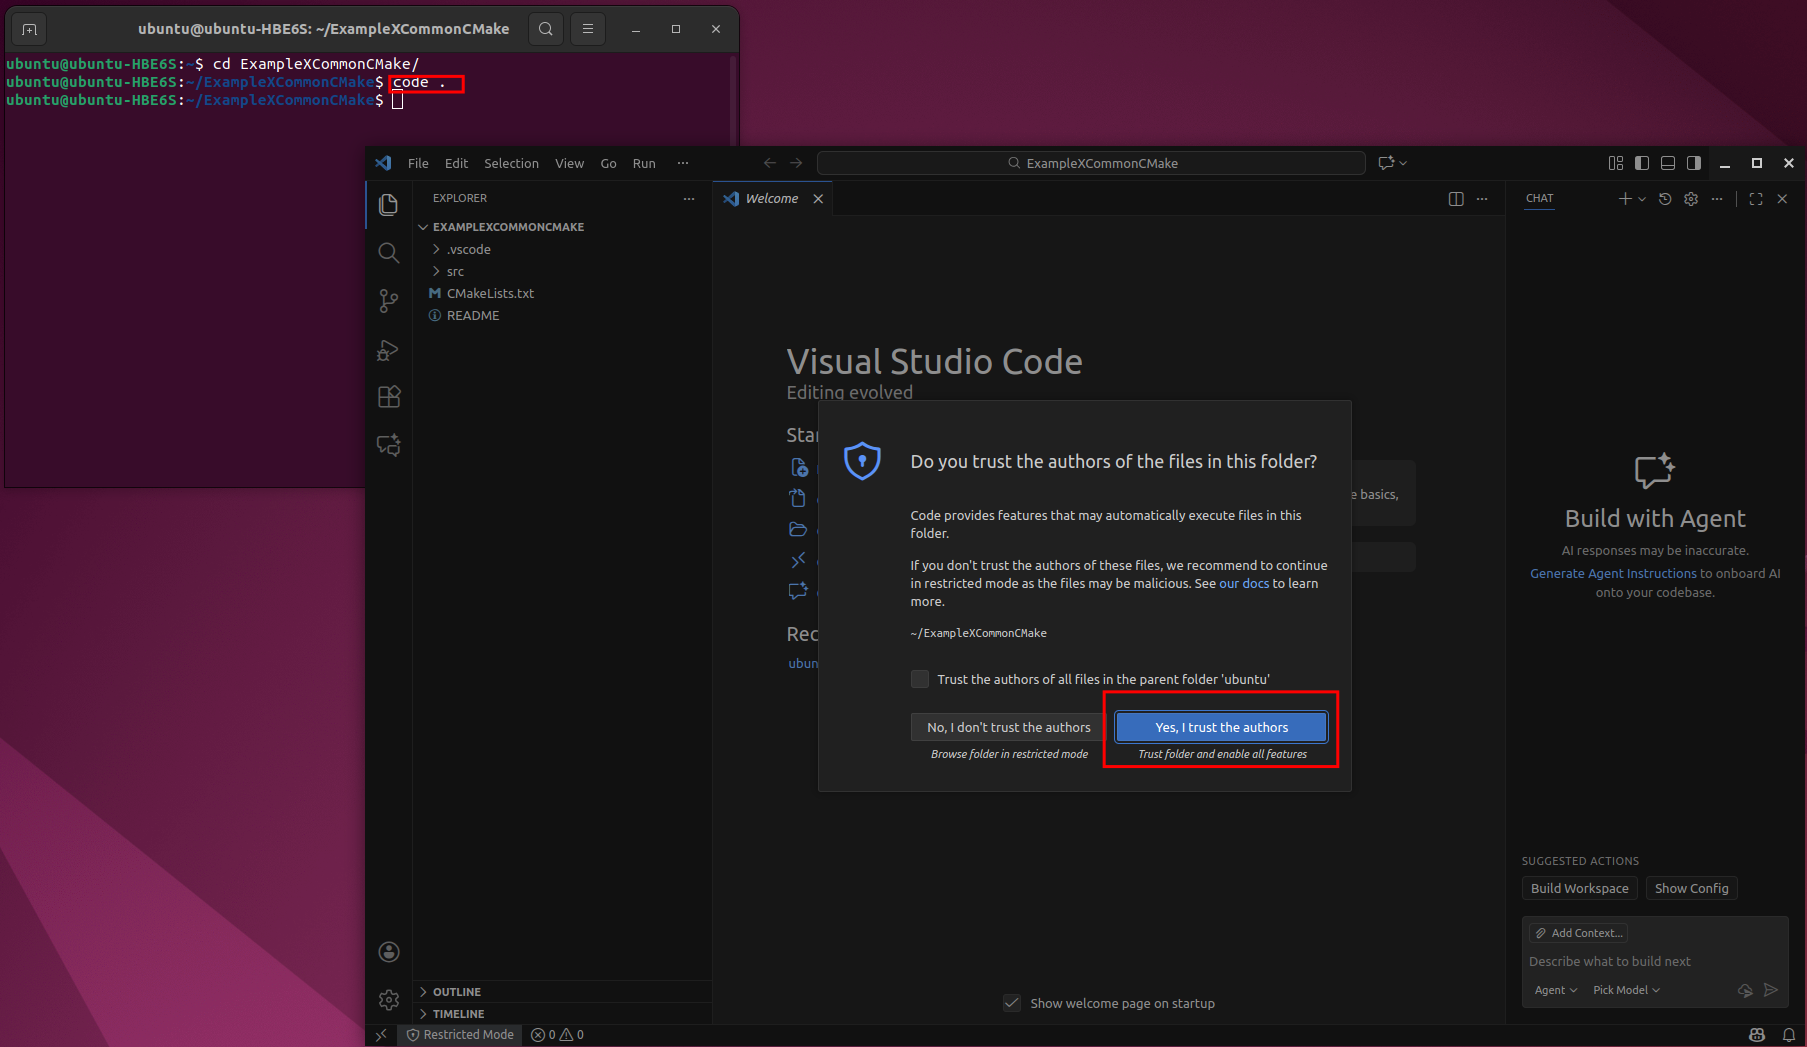Open Explorer views and more actions ellipsis
This screenshot has height=1047, width=1807.
[689, 199]
